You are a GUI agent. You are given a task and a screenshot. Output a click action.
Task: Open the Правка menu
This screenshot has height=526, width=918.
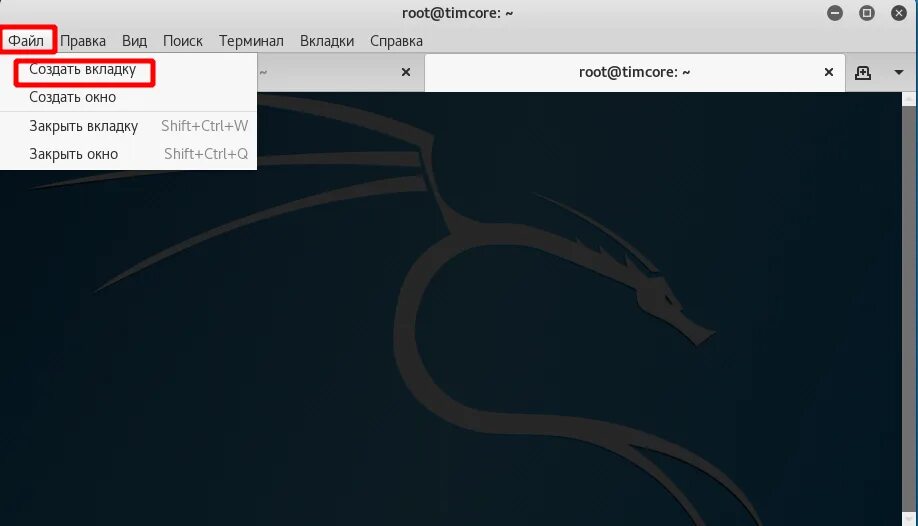tap(83, 41)
